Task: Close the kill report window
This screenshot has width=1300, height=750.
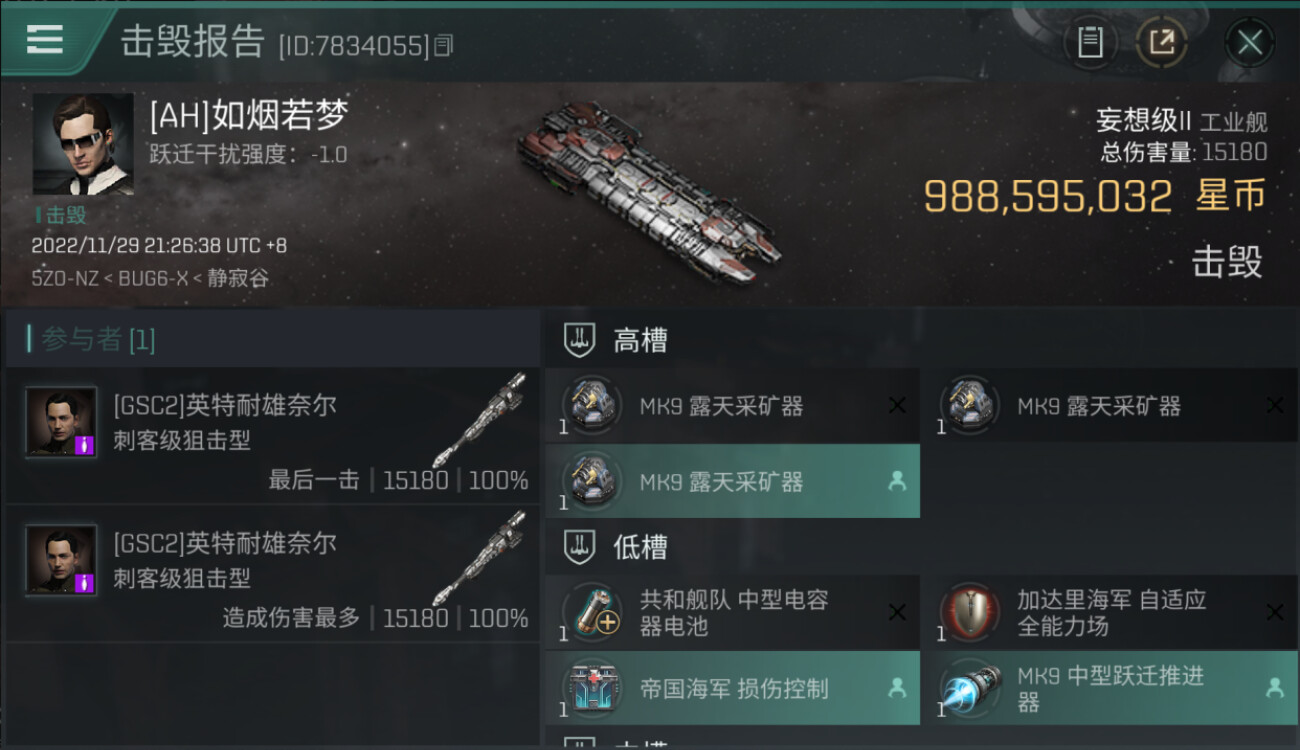Action: (1249, 42)
